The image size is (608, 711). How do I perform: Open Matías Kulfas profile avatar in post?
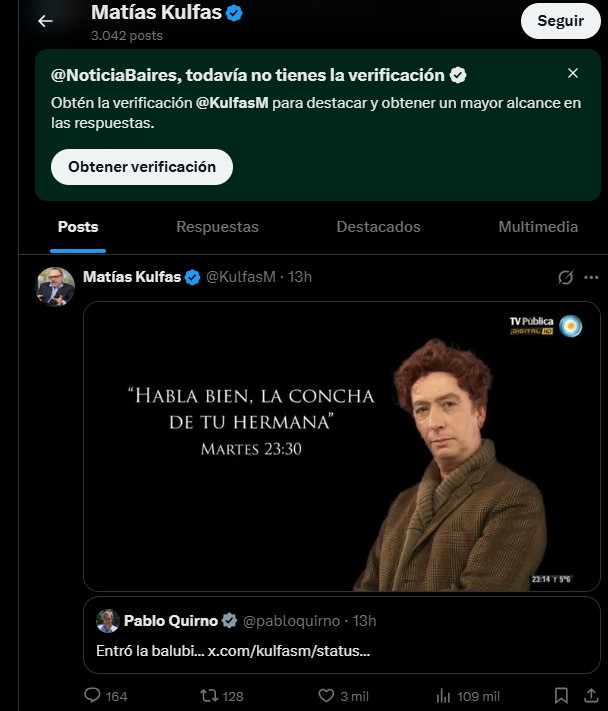pos(56,287)
